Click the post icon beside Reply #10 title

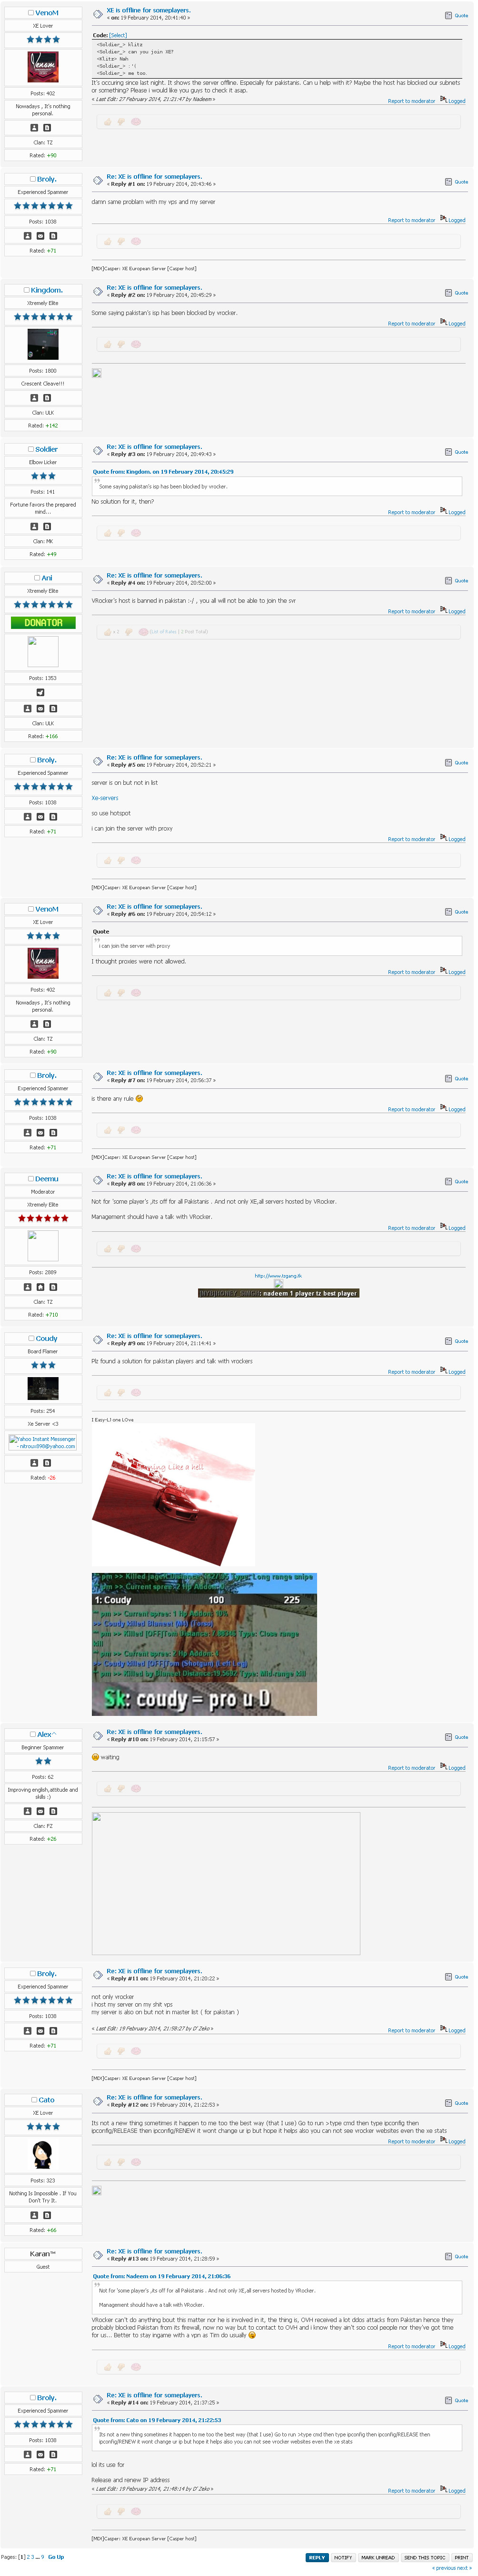point(97,1735)
